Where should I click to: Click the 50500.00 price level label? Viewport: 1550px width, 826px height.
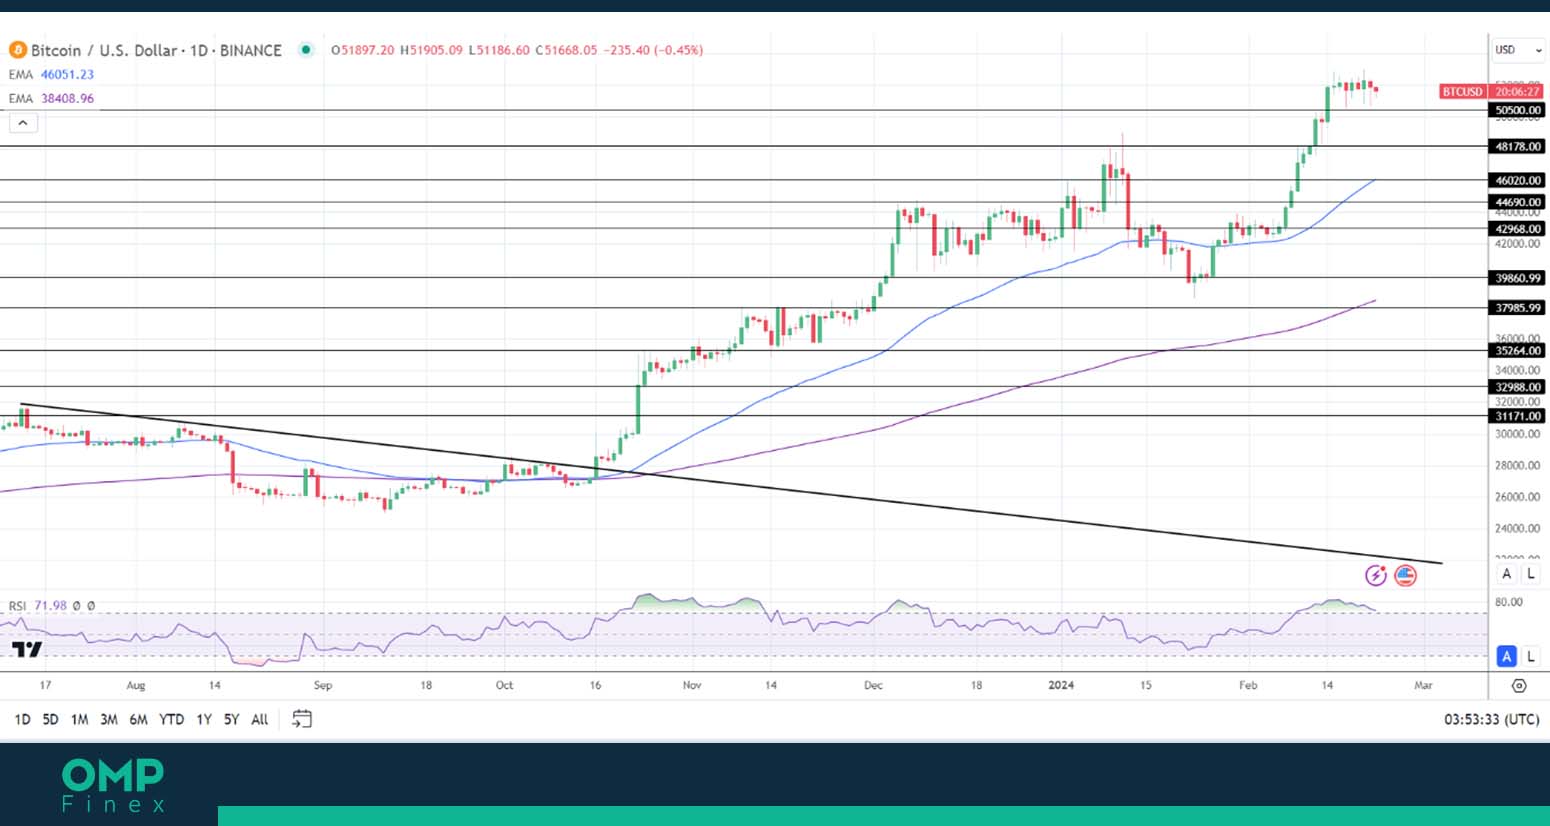(1518, 110)
